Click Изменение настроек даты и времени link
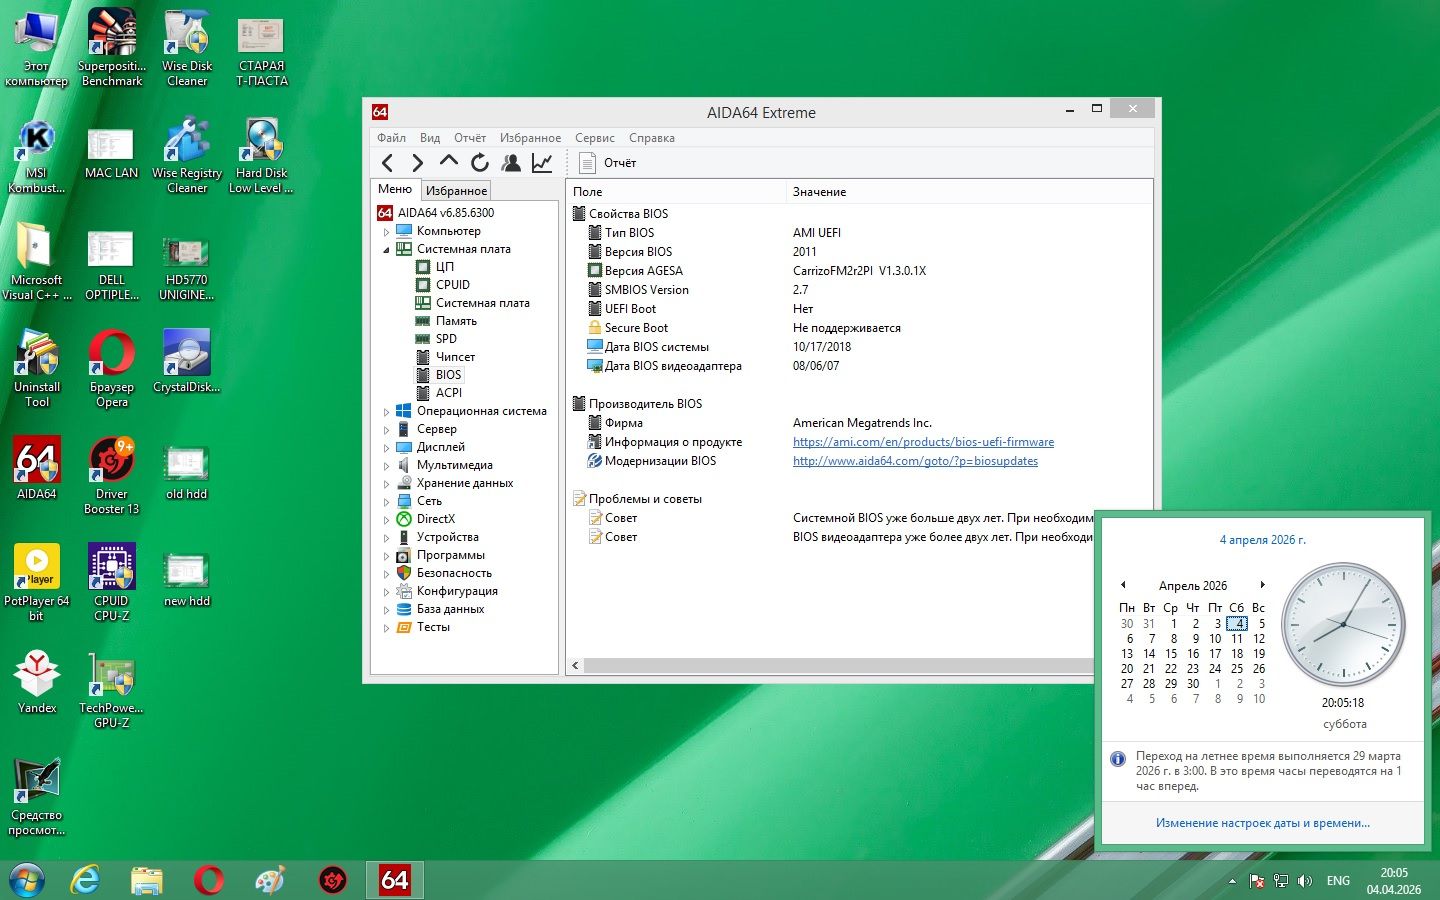This screenshot has height=900, width=1440. pos(1263,823)
